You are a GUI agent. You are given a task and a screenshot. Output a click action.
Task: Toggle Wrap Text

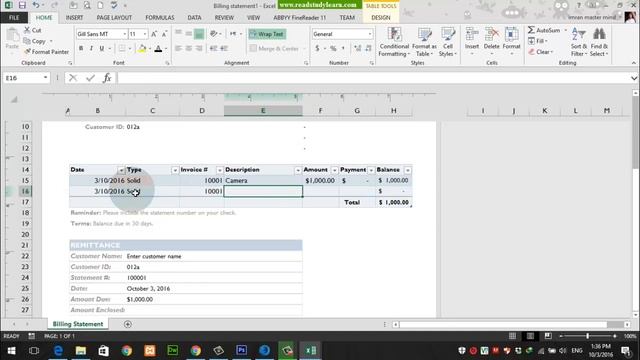tap(267, 34)
